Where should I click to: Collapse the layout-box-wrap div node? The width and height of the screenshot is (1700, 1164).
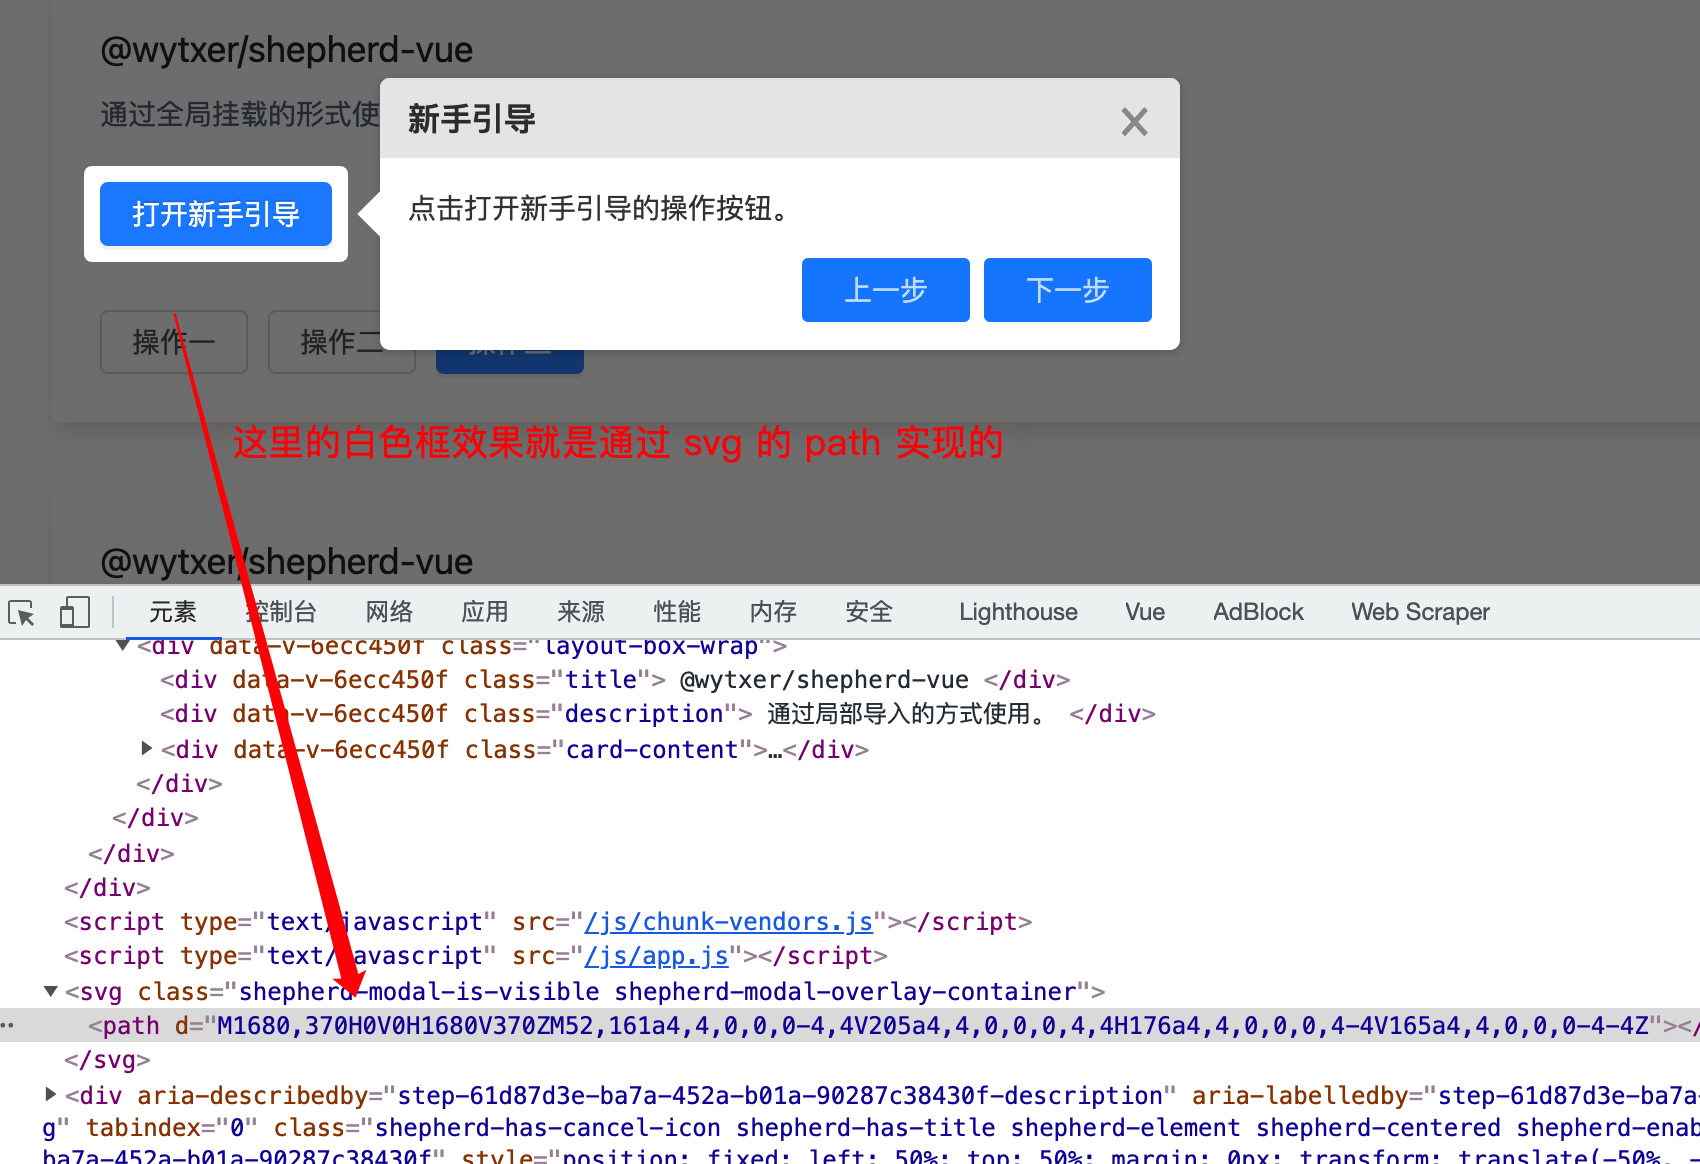(122, 645)
